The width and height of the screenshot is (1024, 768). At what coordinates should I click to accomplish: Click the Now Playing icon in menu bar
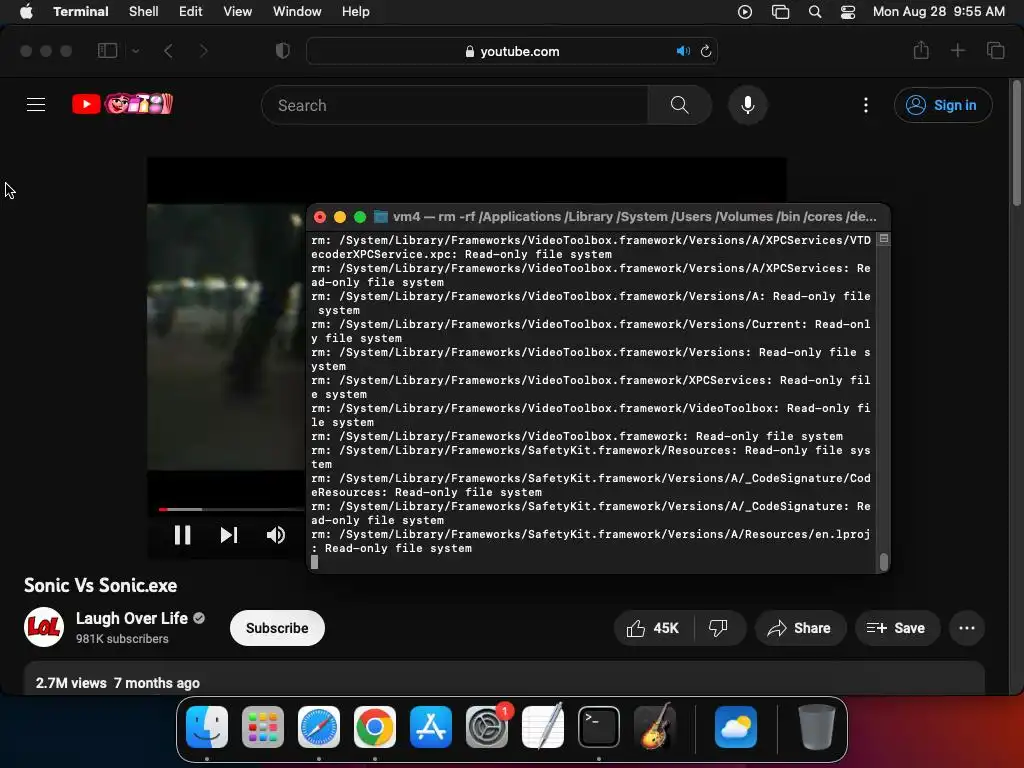(x=744, y=12)
